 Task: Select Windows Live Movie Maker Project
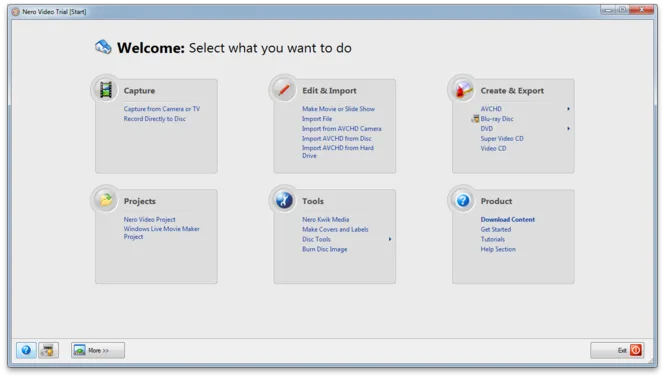tap(161, 232)
